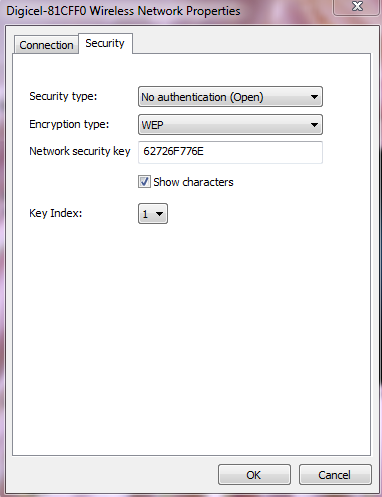Click the Encryption type label
Image resolution: width=382 pixels, height=497 pixels.
69,124
